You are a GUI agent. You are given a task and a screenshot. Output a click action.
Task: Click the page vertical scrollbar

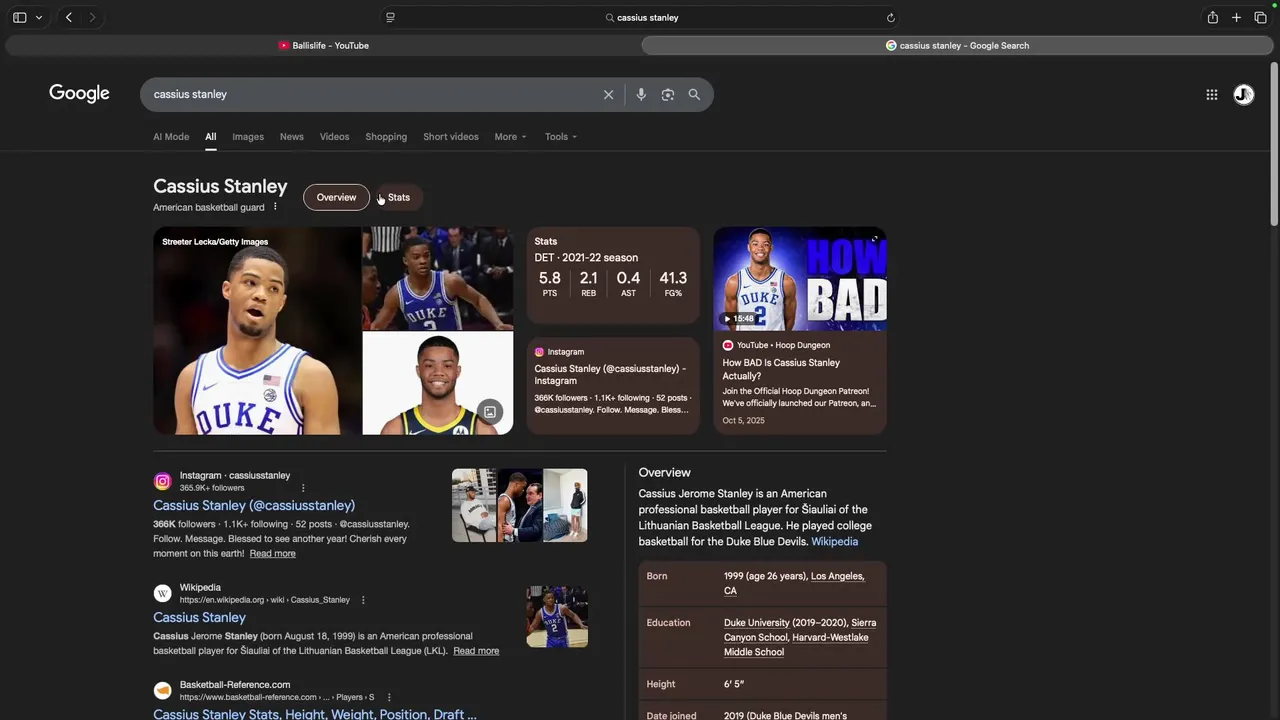point(1274,145)
